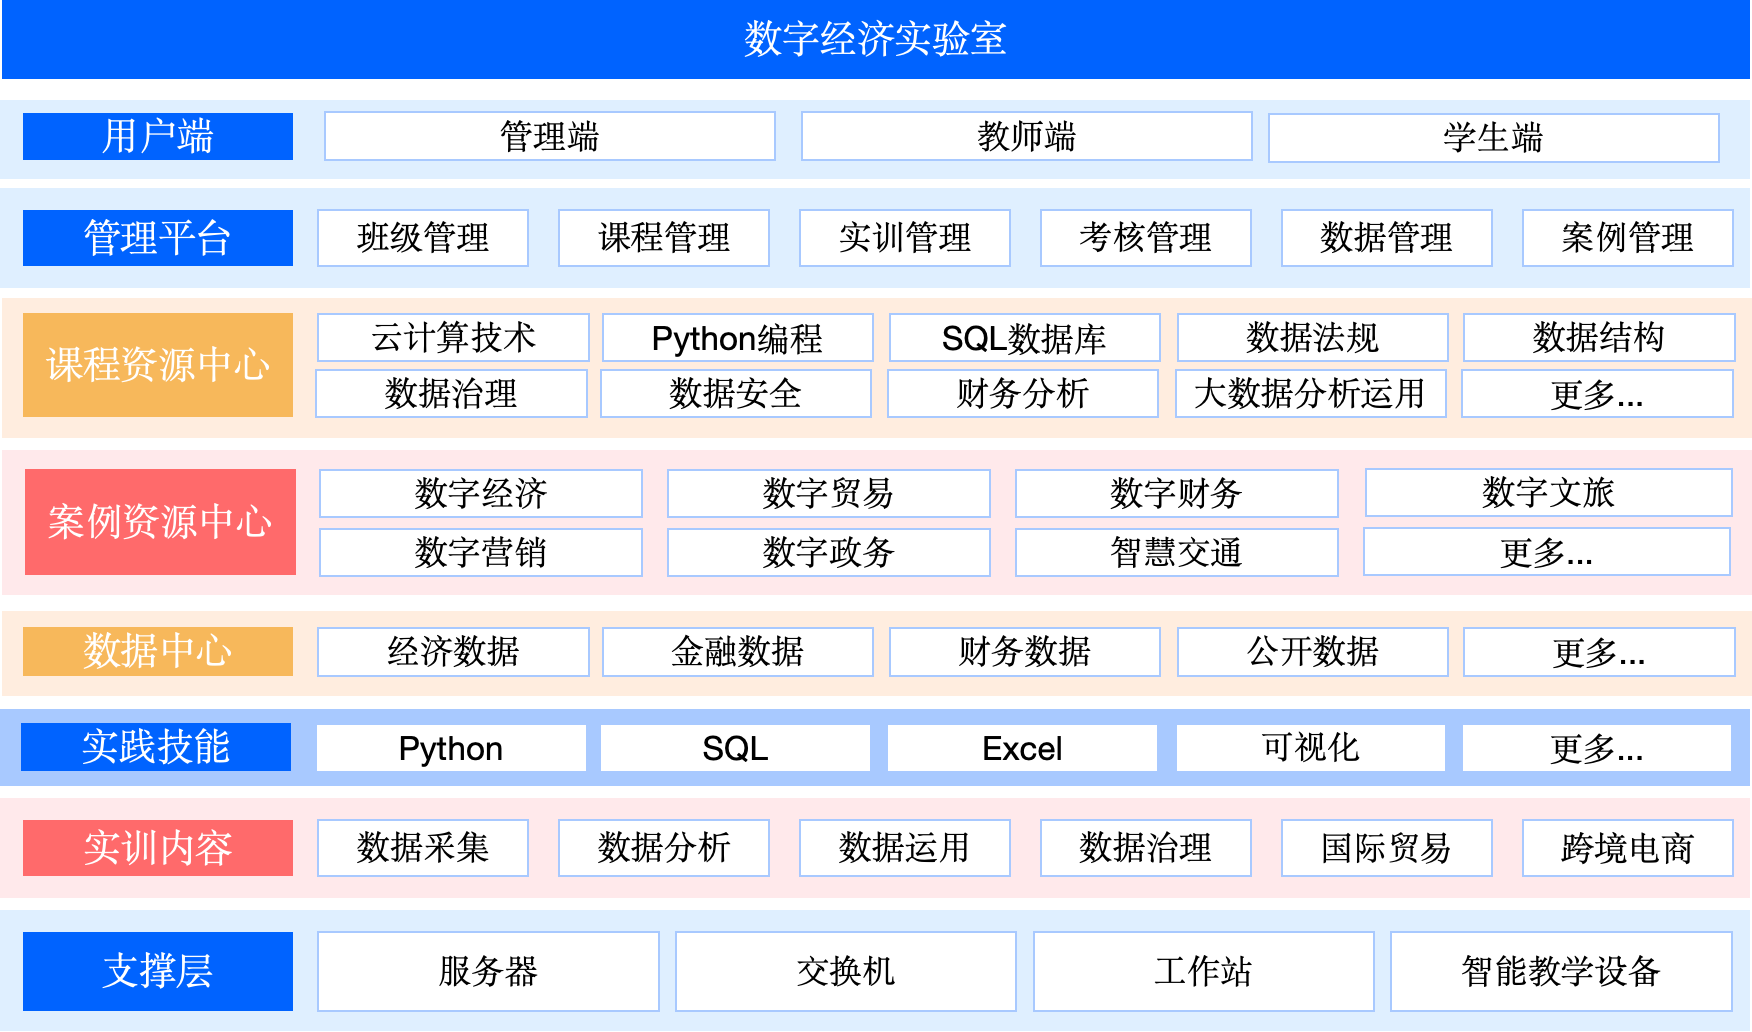This screenshot has height=1032, width=1752.
Task: Open the 财务分析 course box
Action: point(1023,394)
